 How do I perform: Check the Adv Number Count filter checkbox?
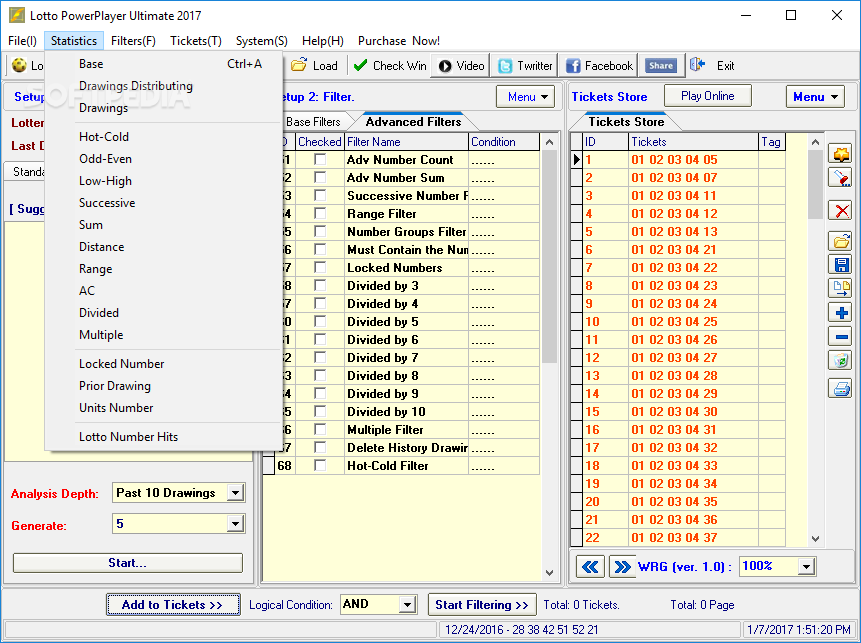click(x=320, y=159)
